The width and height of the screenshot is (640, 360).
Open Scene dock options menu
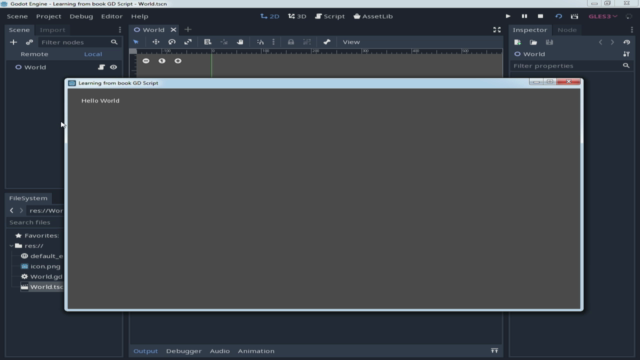(x=120, y=30)
